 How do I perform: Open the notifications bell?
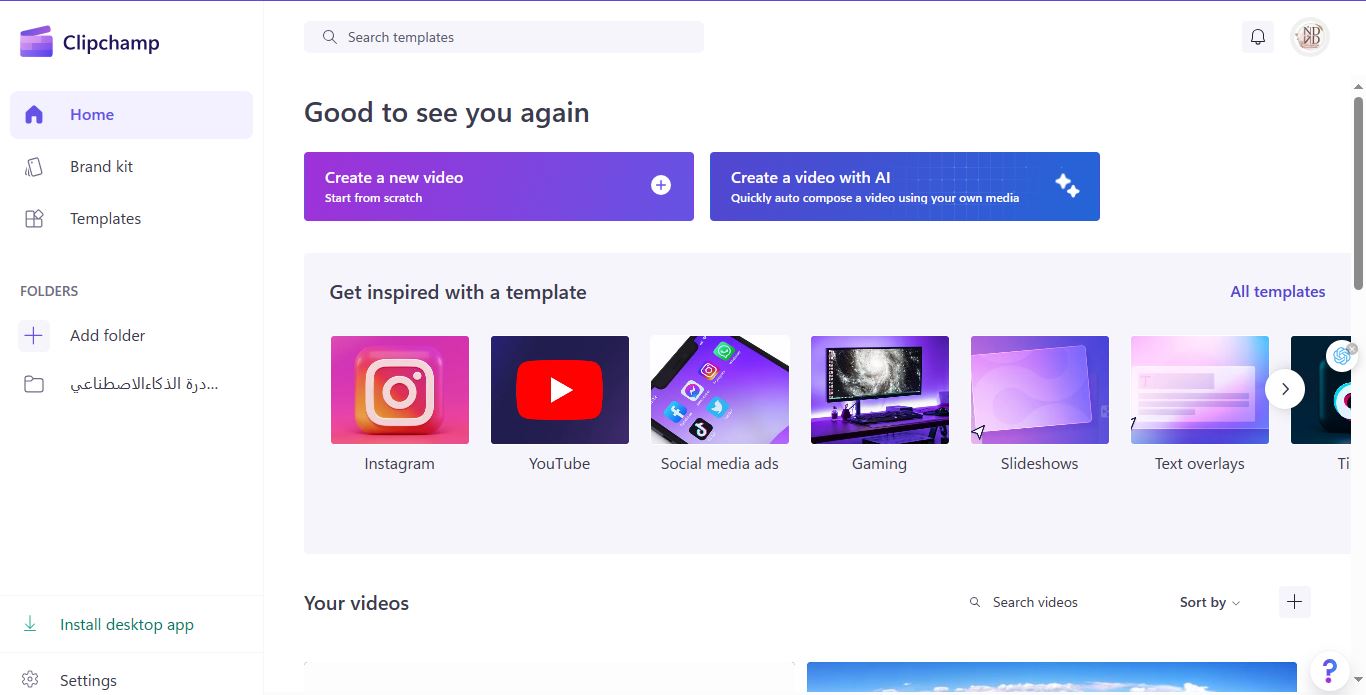(x=1258, y=37)
